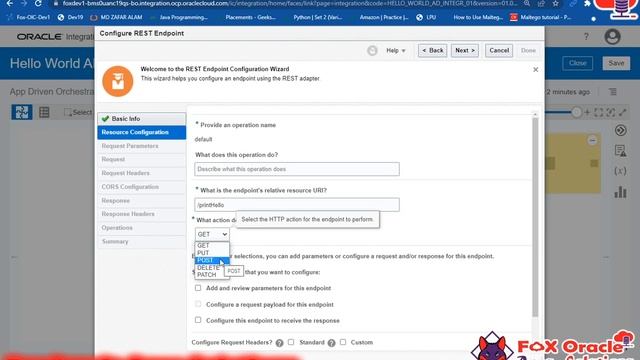Click the wizard vertical scrollbar
This screenshot has width=640, height=360.
(x=535, y=216)
